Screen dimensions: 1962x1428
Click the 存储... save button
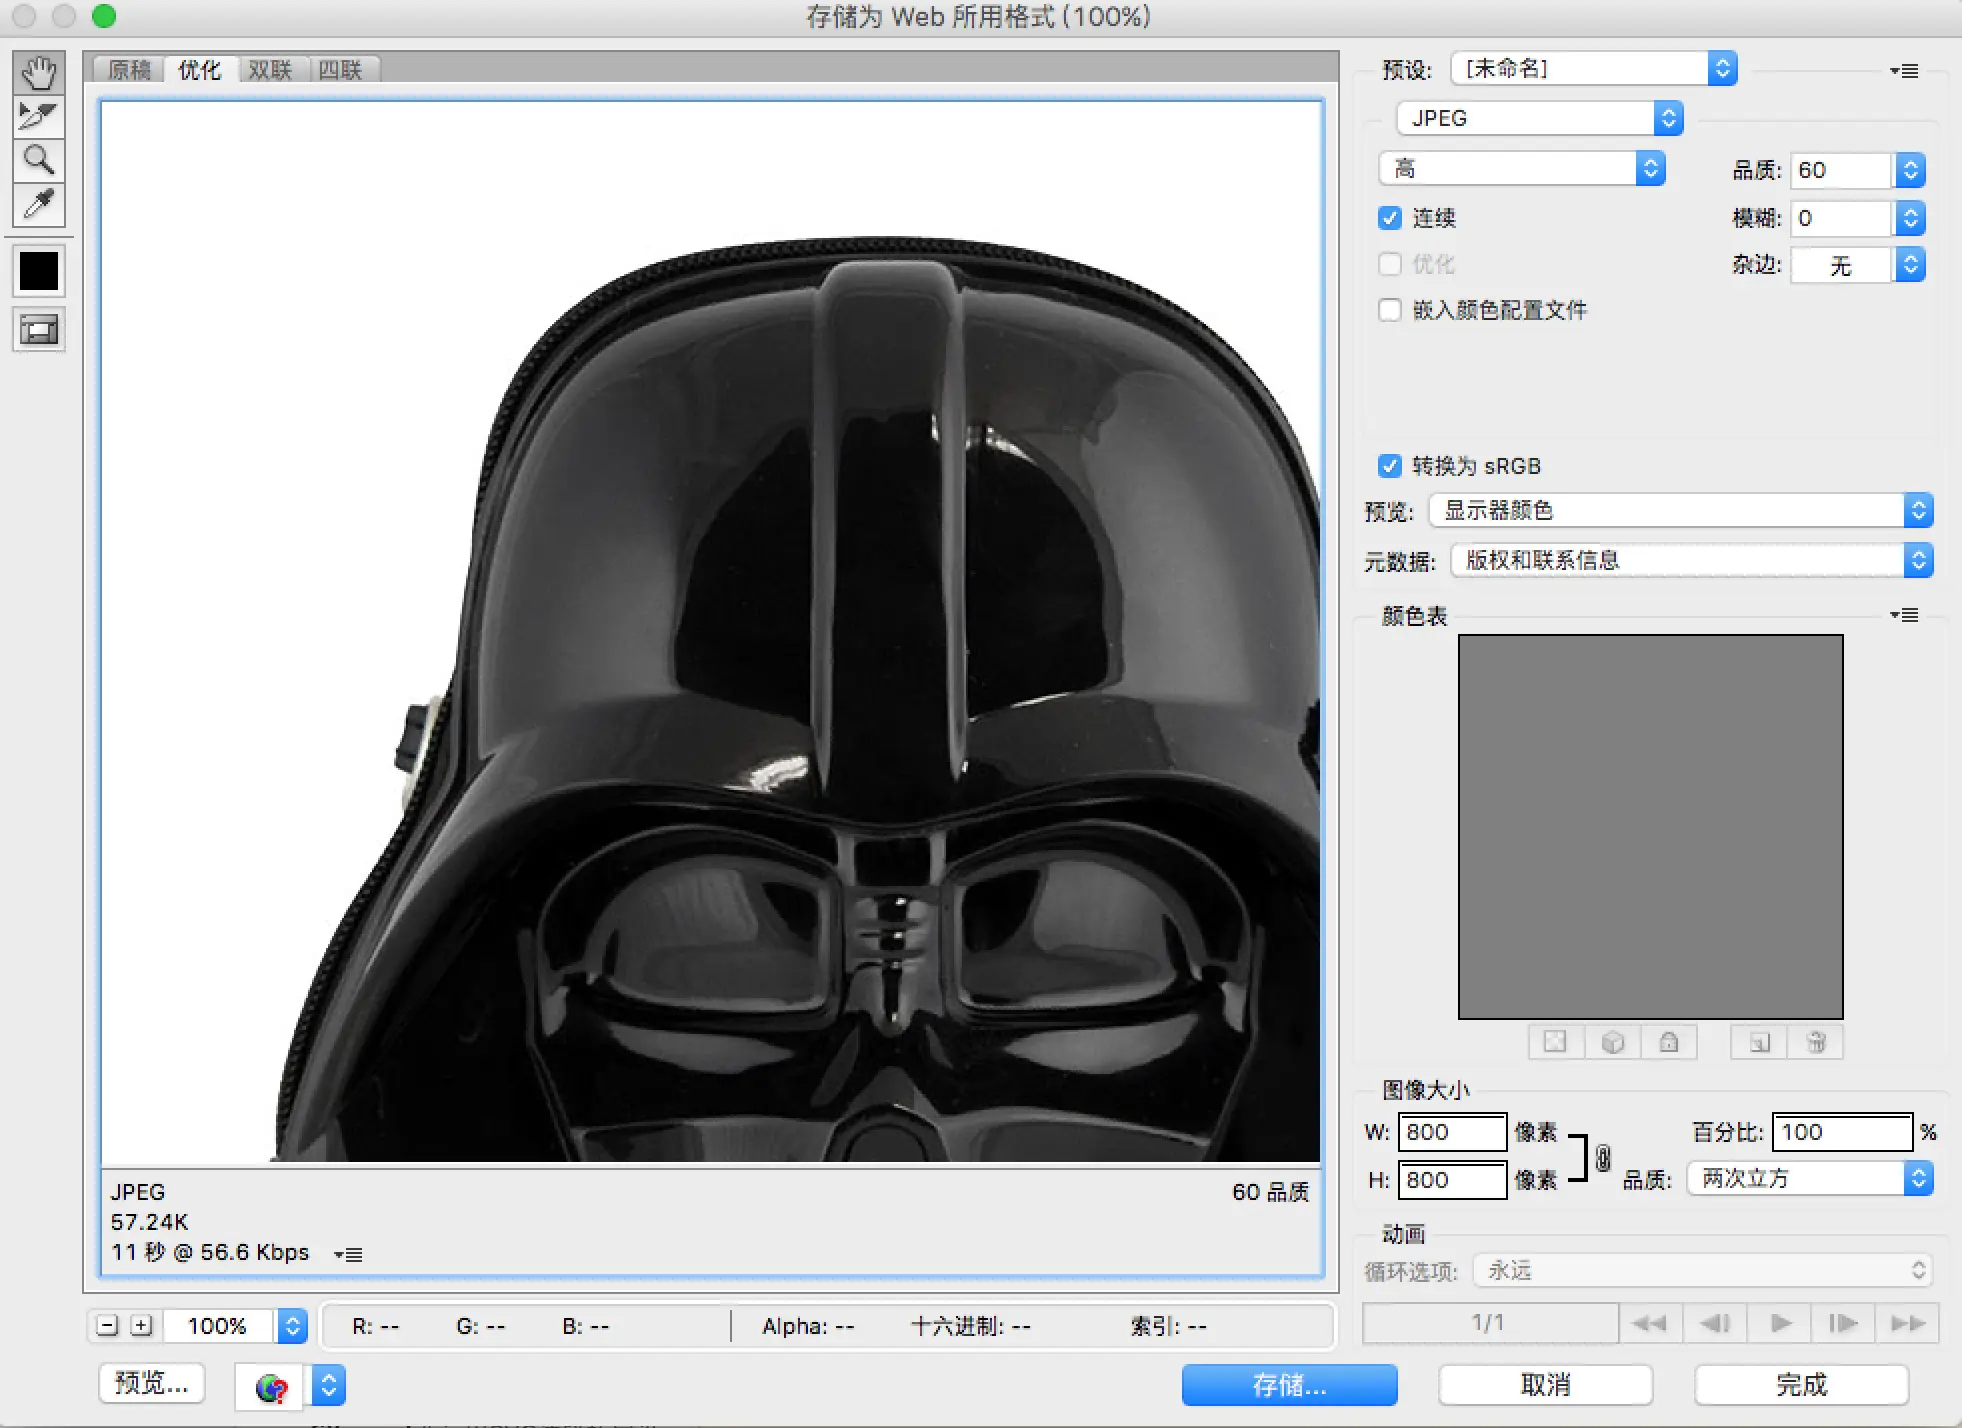coord(1289,1385)
